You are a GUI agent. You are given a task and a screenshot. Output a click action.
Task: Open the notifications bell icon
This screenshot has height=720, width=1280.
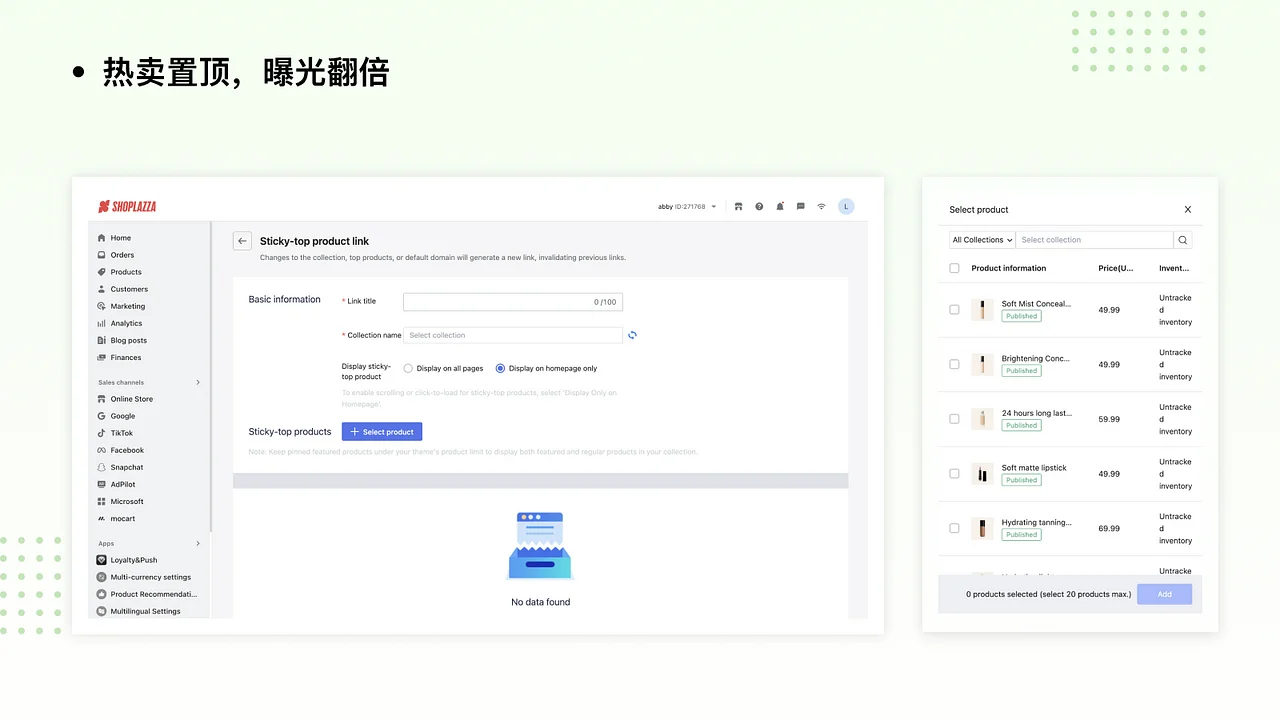pos(780,207)
